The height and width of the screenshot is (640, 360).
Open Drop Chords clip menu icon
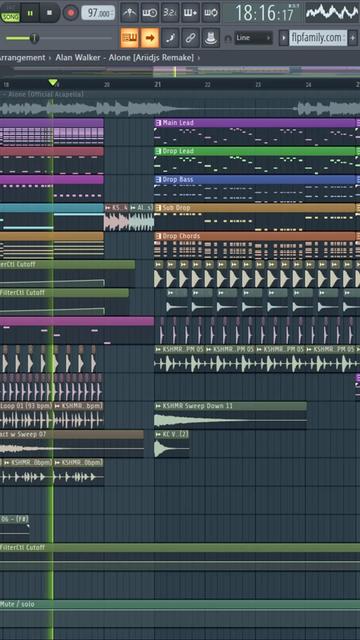(x=158, y=236)
